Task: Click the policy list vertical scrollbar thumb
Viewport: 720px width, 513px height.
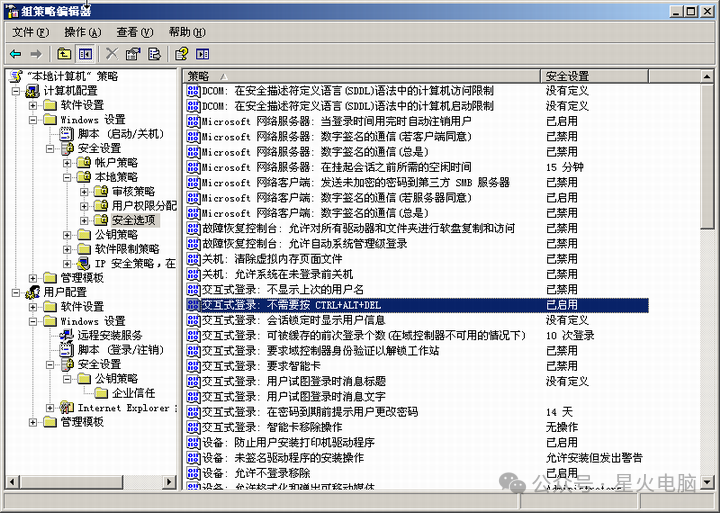Action: click(707, 155)
